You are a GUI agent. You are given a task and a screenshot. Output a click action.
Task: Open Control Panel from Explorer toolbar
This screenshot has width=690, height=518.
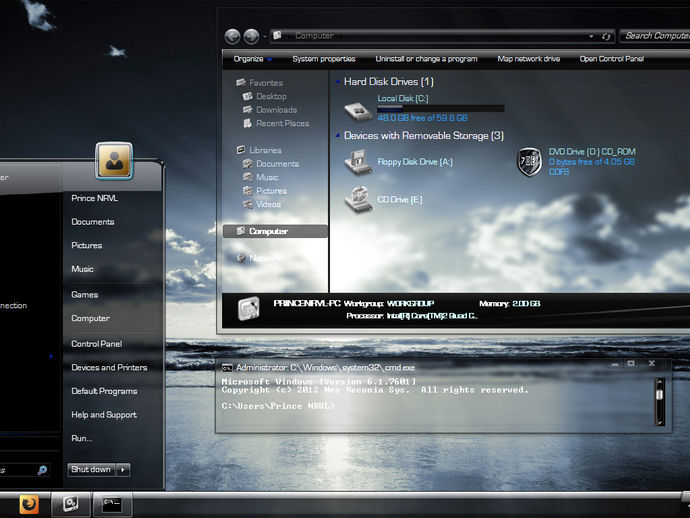(x=611, y=59)
